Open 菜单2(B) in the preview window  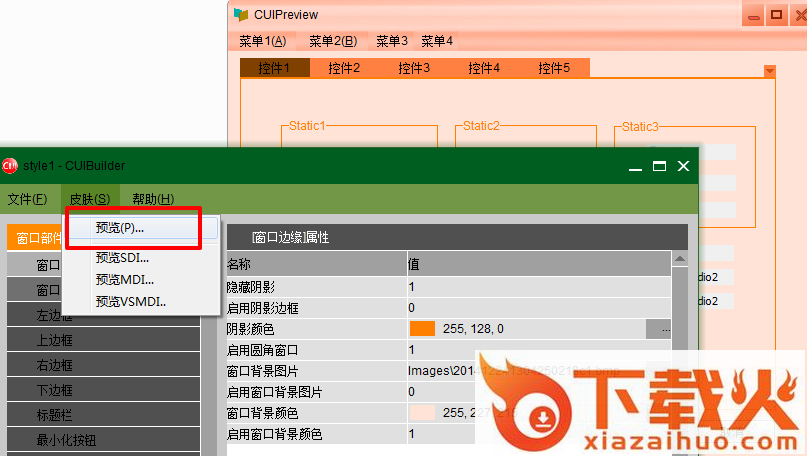332,41
